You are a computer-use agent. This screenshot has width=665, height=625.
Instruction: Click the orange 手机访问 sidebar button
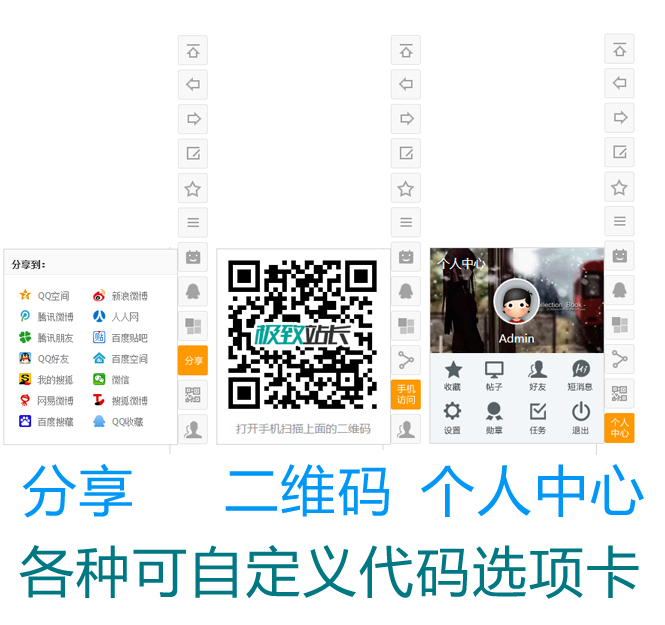pos(406,394)
